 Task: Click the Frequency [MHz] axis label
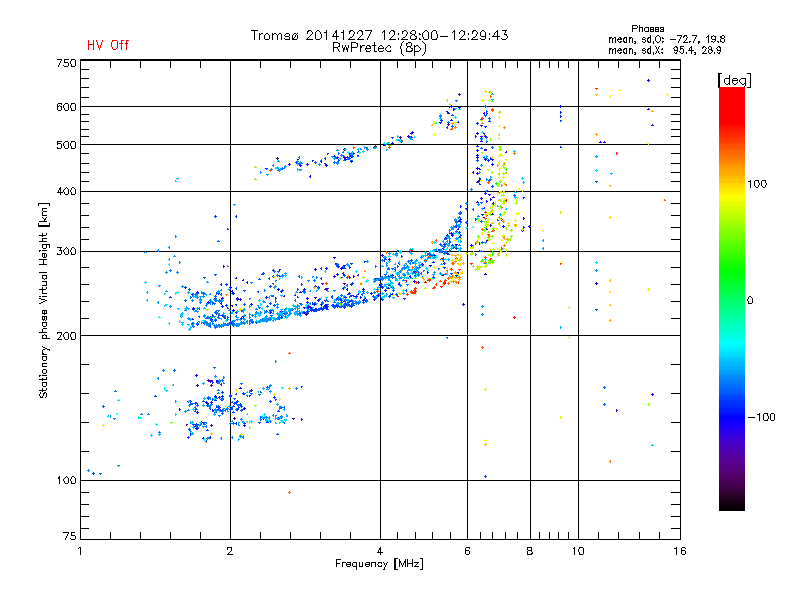click(379, 564)
